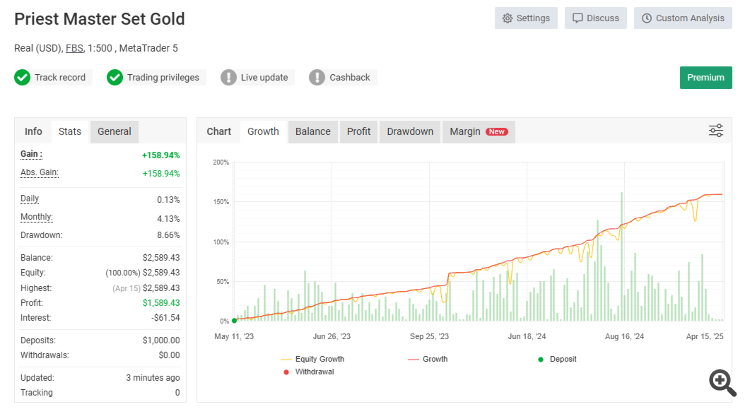Click the Monthly label

(x=36, y=217)
